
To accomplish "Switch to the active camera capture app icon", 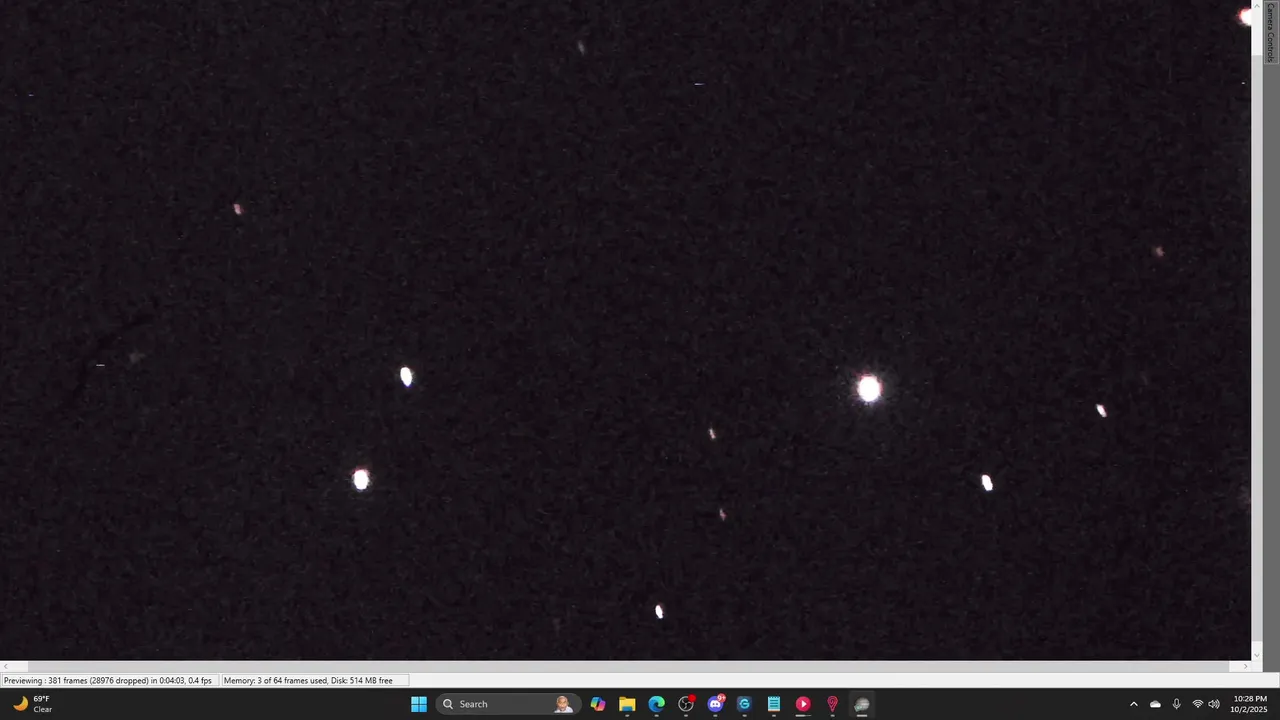I will point(862,704).
